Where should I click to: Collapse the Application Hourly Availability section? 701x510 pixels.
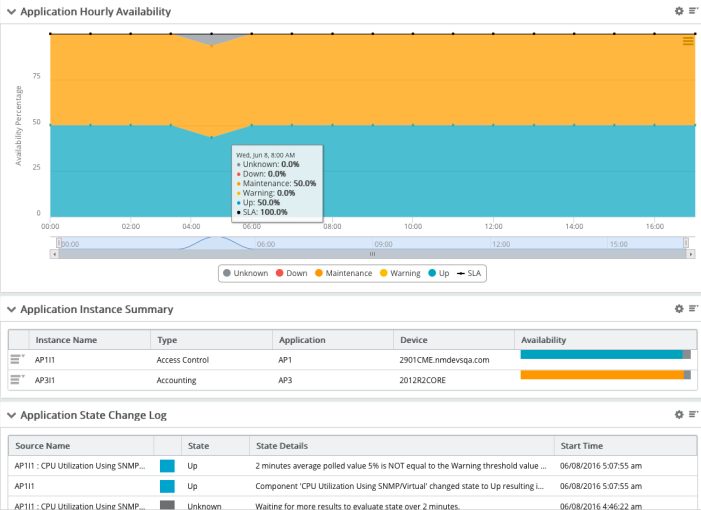click(x=12, y=12)
